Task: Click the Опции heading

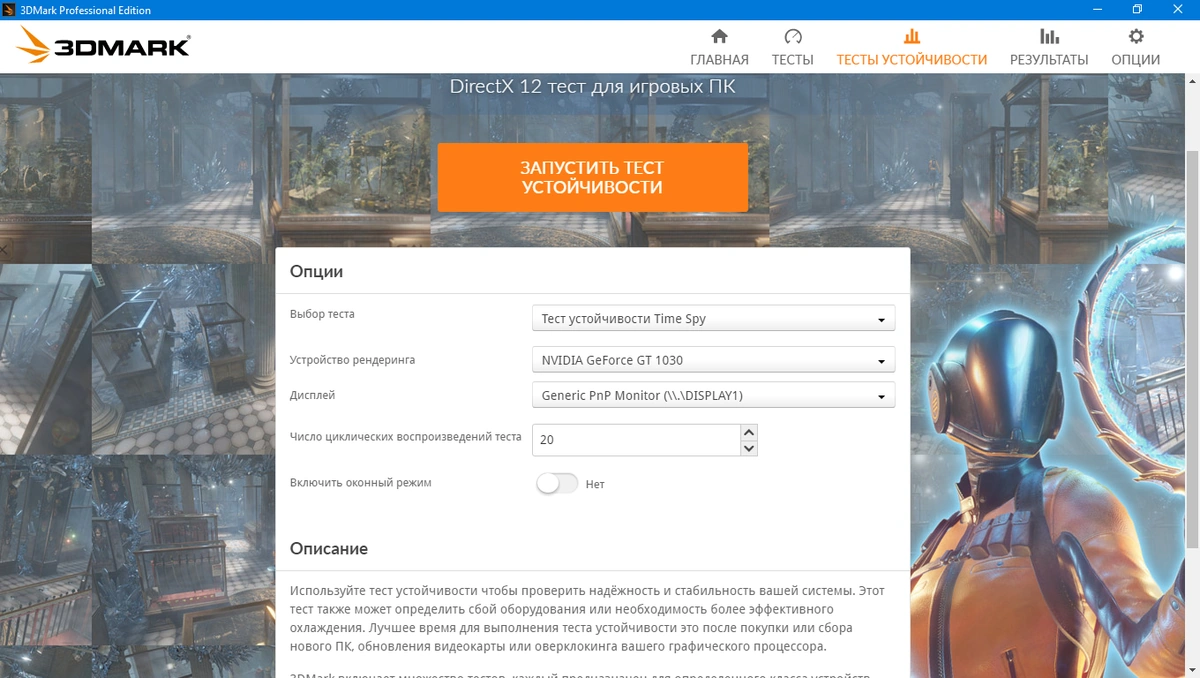Action: tap(316, 271)
